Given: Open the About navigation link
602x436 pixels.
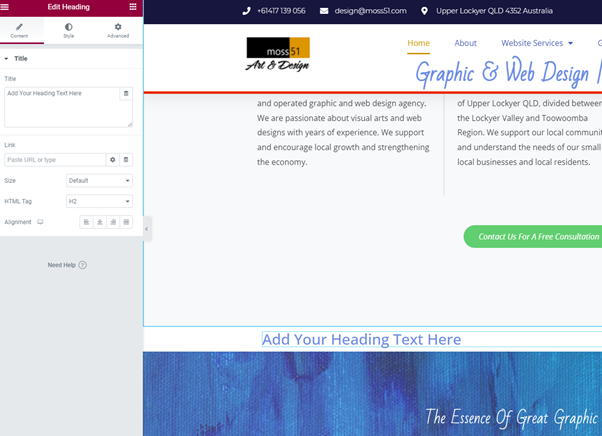Looking at the screenshot, I should (465, 43).
